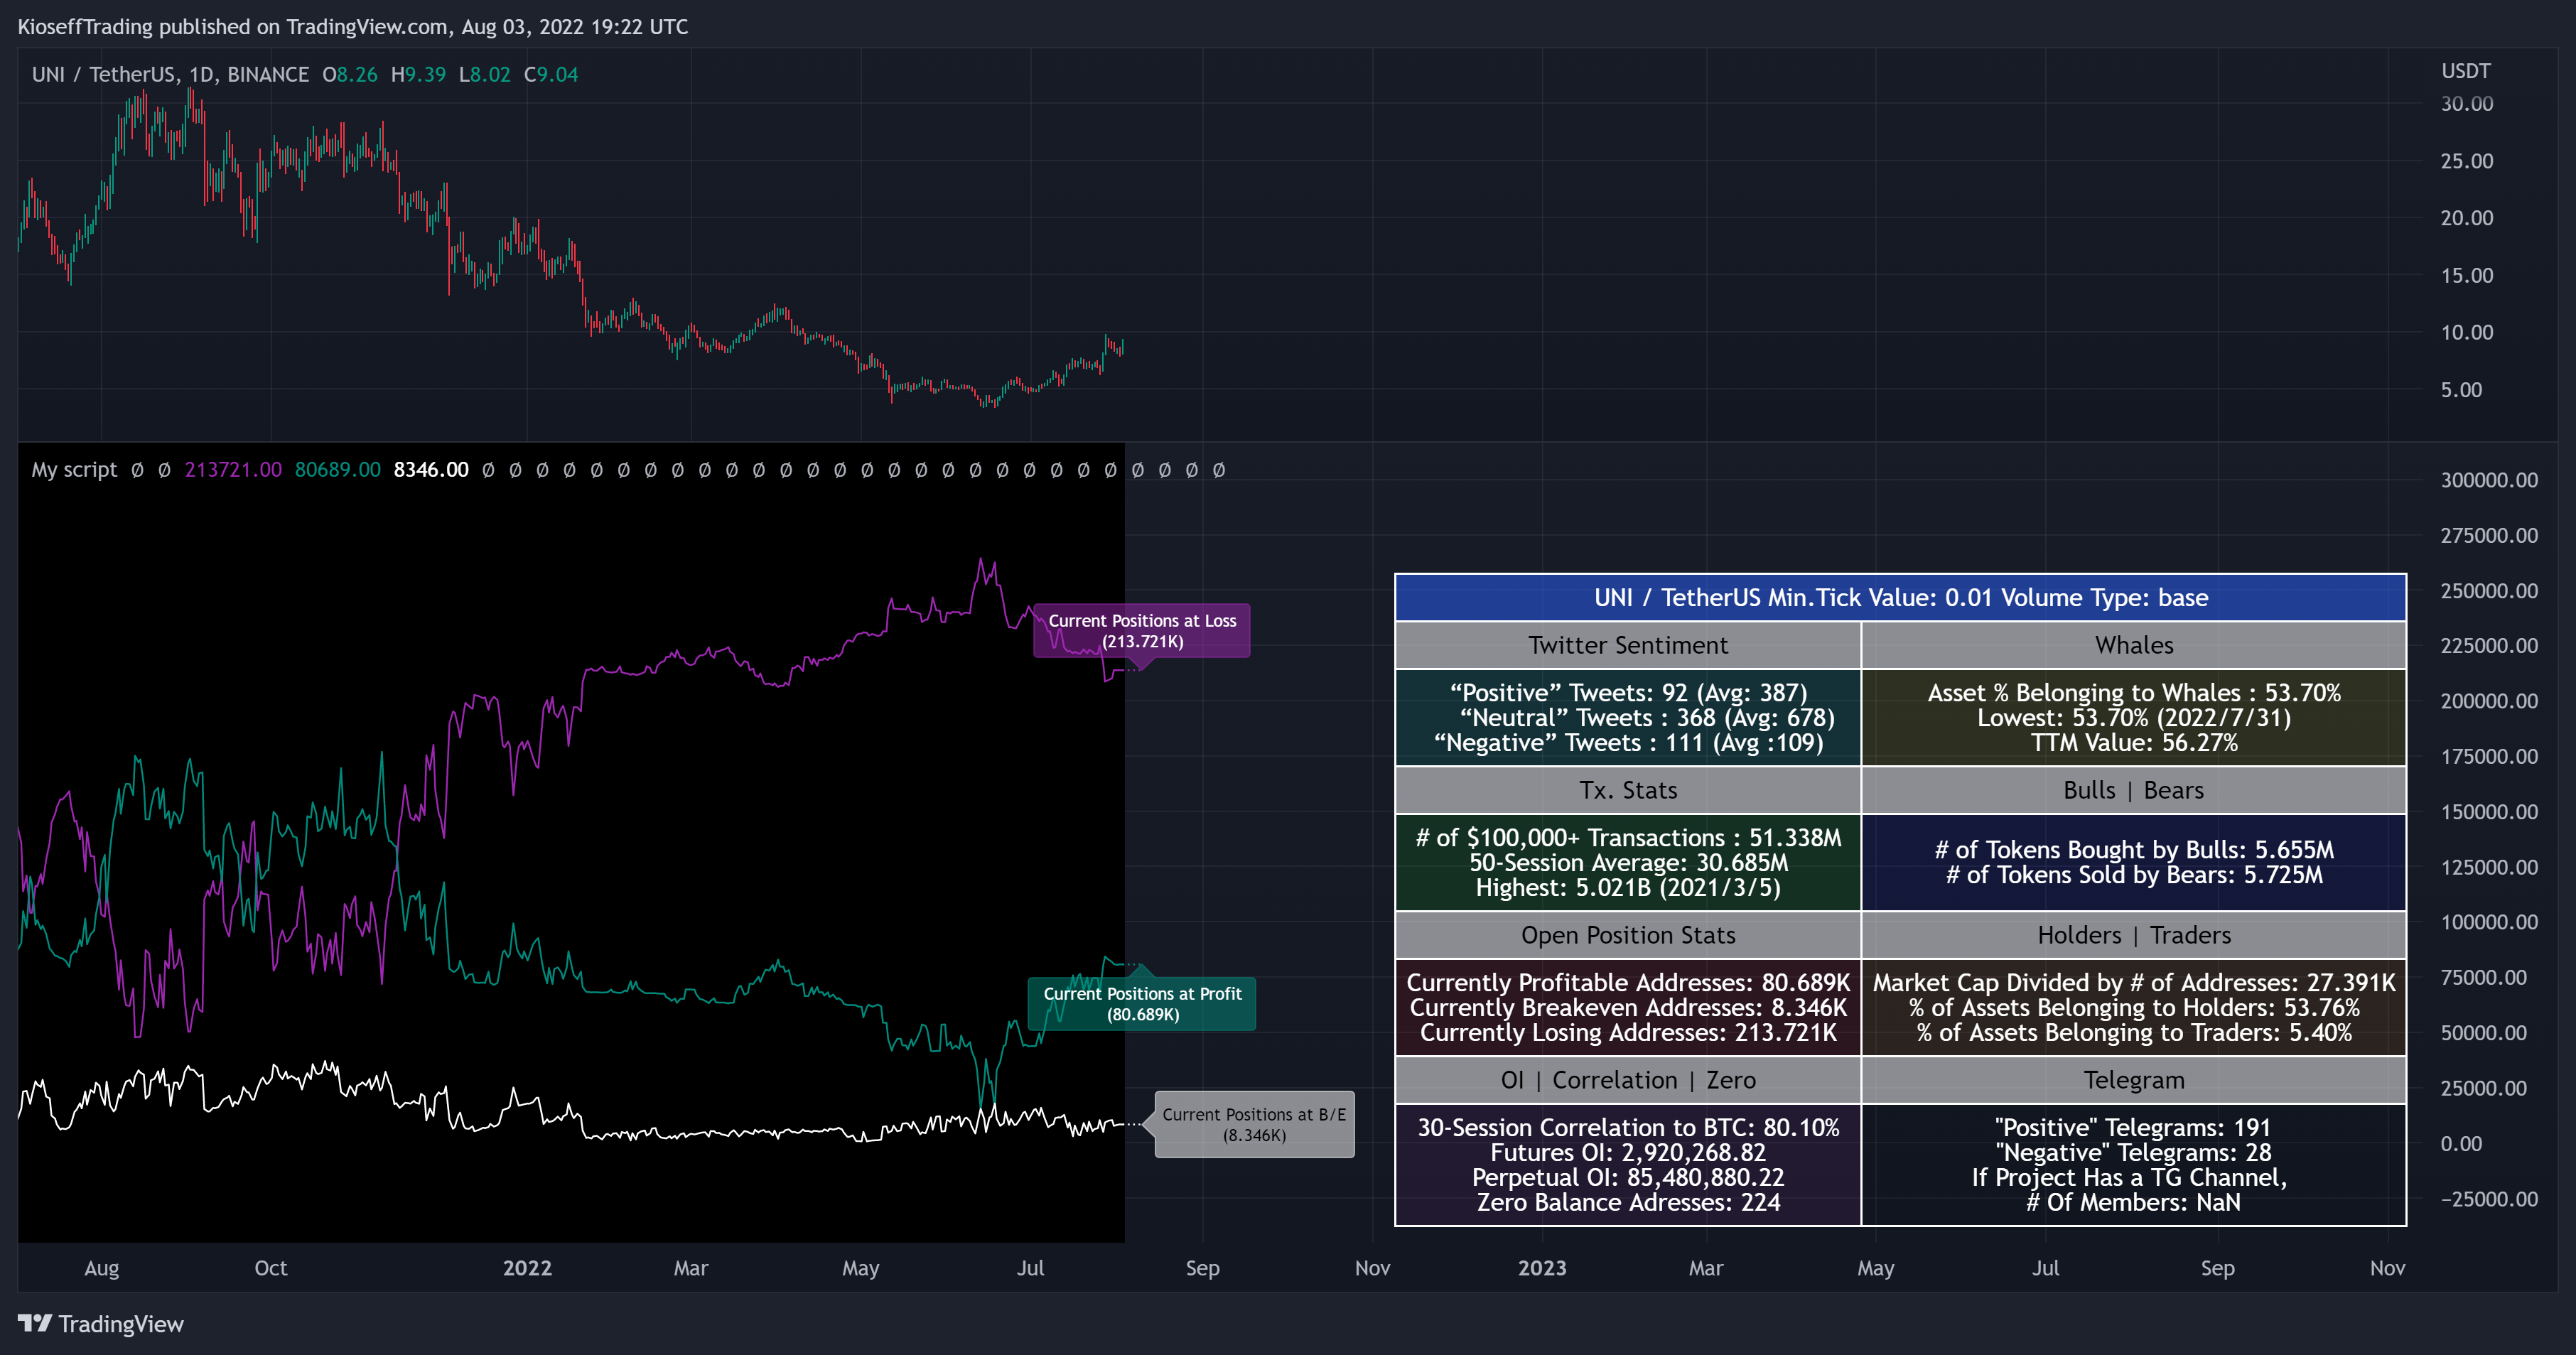The image size is (2576, 1355).
Task: Click the first 'Aug' label on time axis
Action: (x=102, y=1268)
